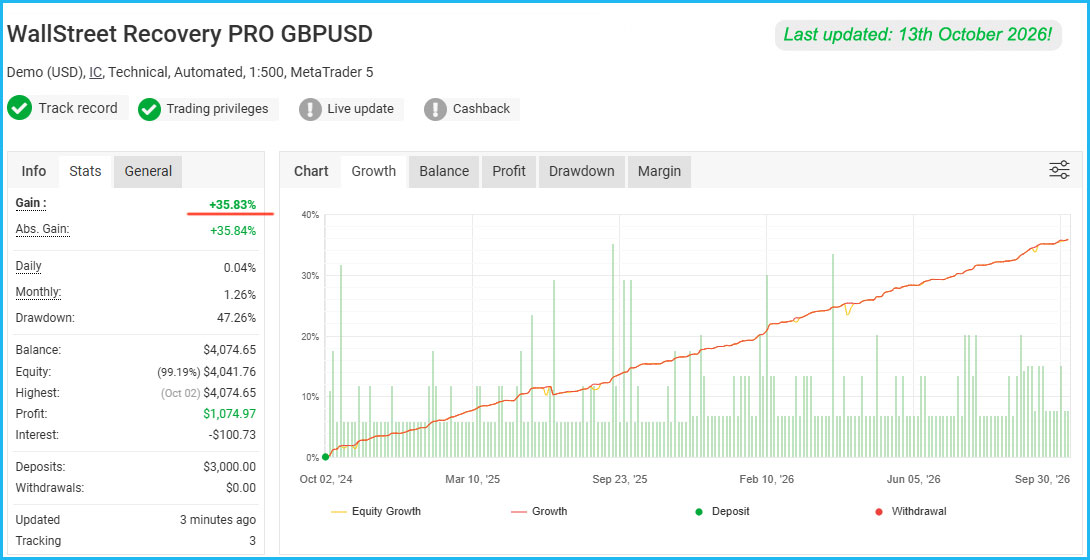This screenshot has height=560, width=1090.
Task: Open the chart settings sliders icon
Action: [1059, 170]
